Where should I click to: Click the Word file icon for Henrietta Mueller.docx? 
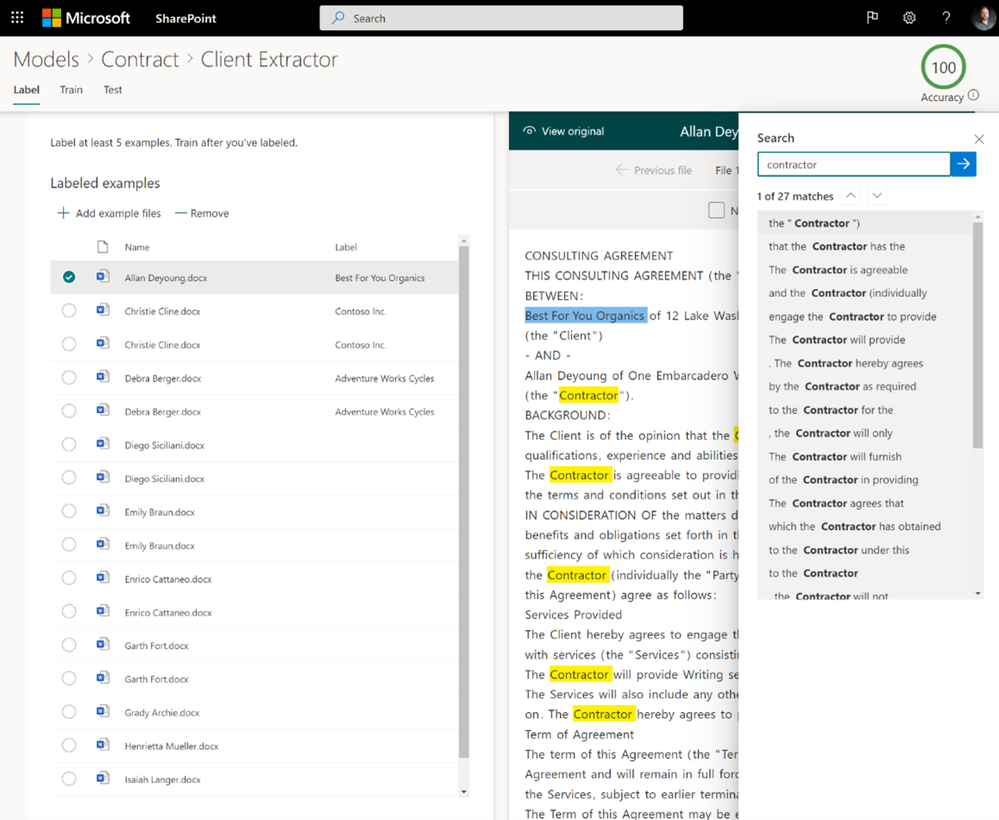tap(102, 745)
